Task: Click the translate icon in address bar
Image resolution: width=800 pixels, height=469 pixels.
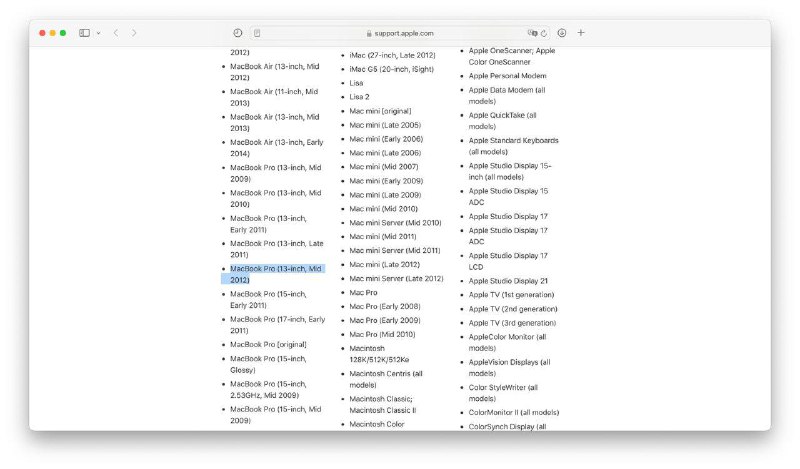Action: coord(532,33)
